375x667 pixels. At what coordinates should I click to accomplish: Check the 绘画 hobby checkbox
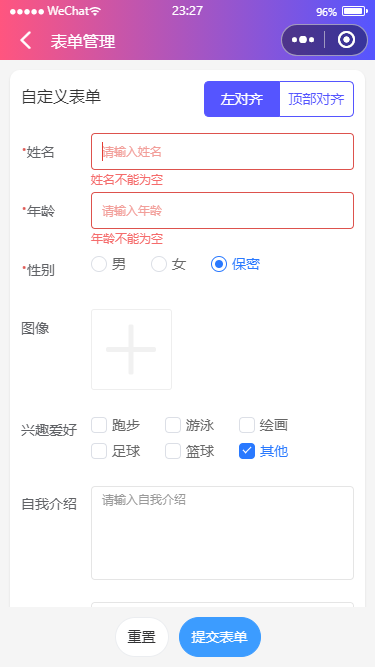click(x=247, y=425)
